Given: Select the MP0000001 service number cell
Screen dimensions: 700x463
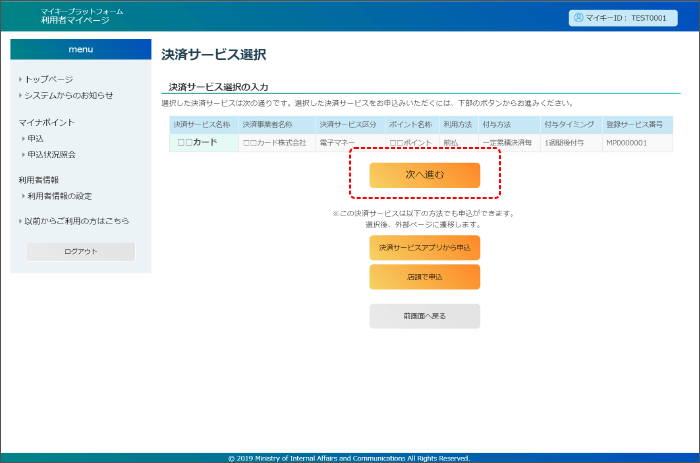Looking at the screenshot, I should (x=638, y=143).
